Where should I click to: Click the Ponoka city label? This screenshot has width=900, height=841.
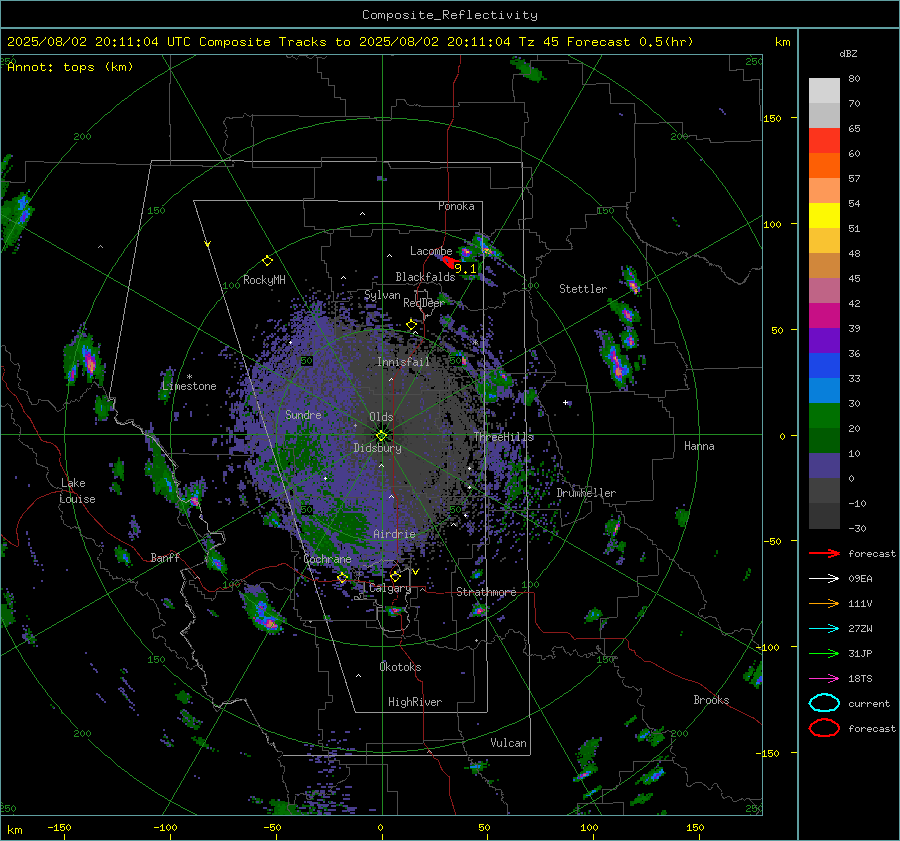click(456, 206)
